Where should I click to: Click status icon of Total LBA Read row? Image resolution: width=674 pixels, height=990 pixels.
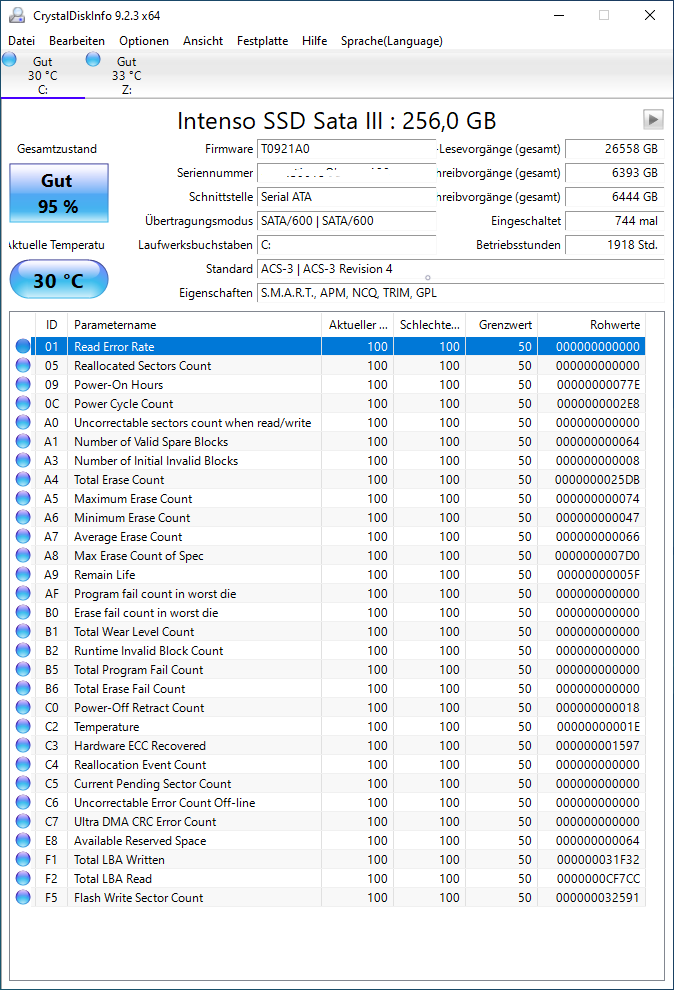23,878
